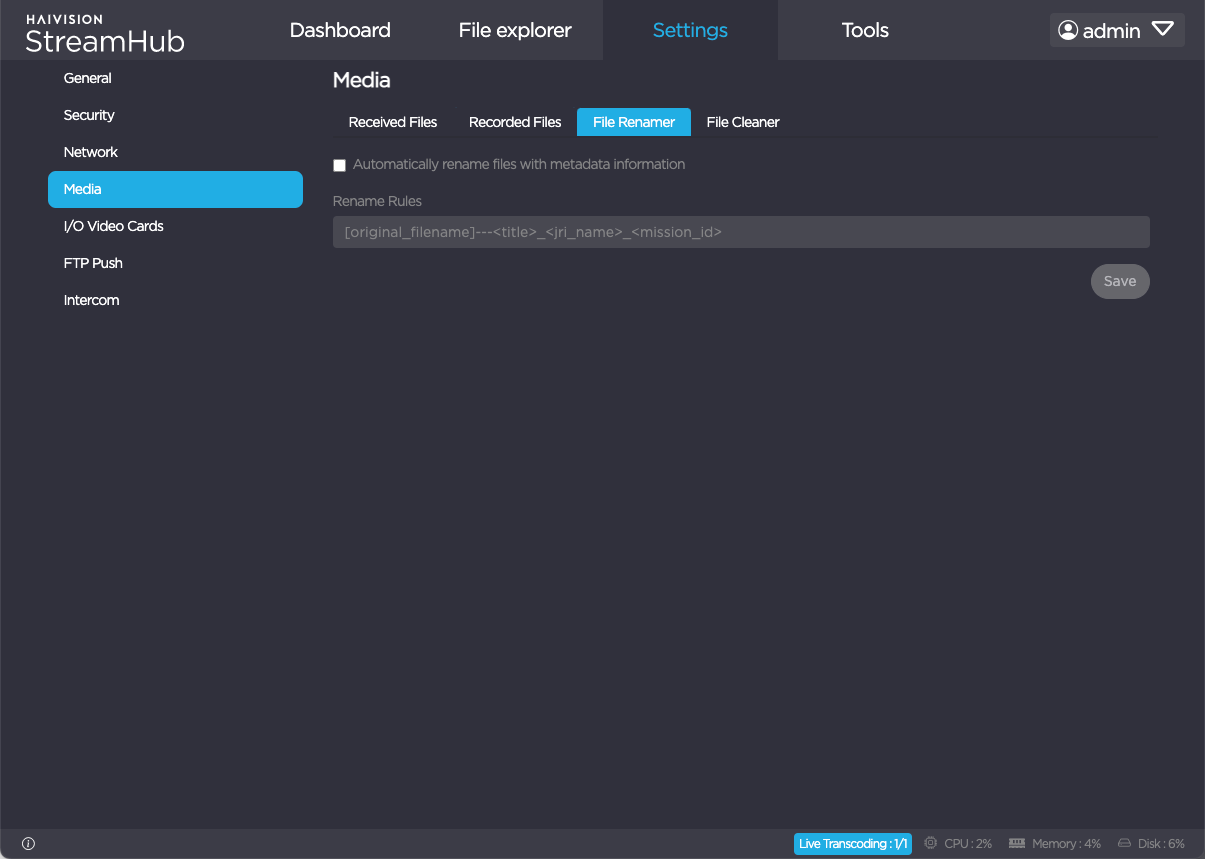This screenshot has height=859, width=1205.
Task: Go to I/O Video Cards settings
Action: pos(113,226)
